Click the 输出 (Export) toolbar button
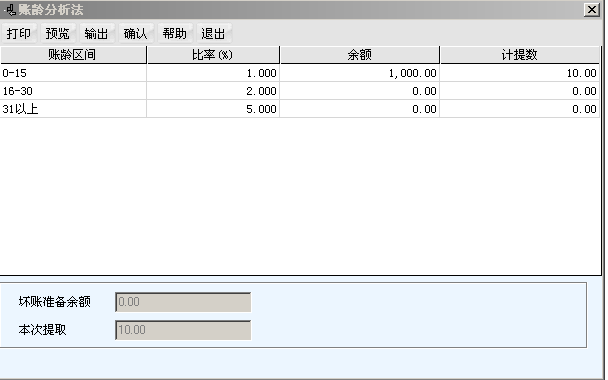The width and height of the screenshot is (608, 380). (x=97, y=33)
